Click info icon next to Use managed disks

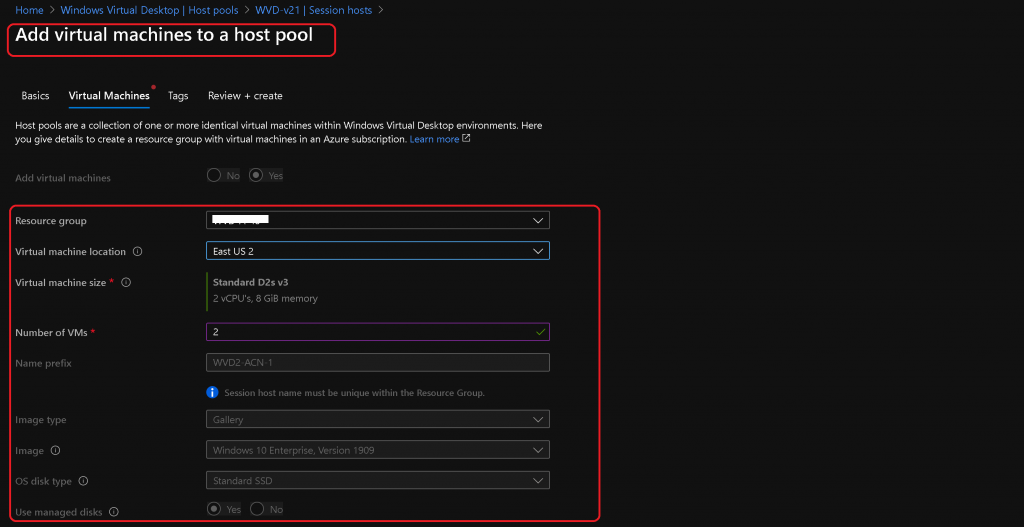(x=114, y=512)
